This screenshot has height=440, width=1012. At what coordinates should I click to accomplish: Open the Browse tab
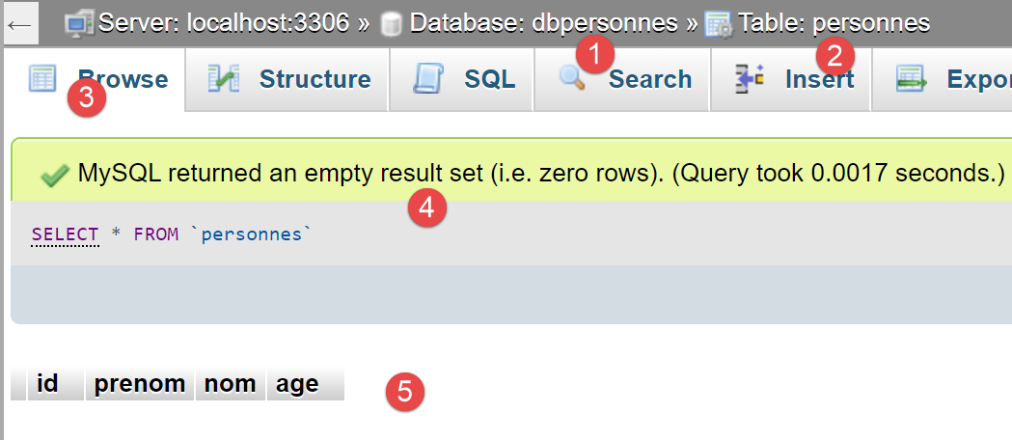[x=122, y=79]
